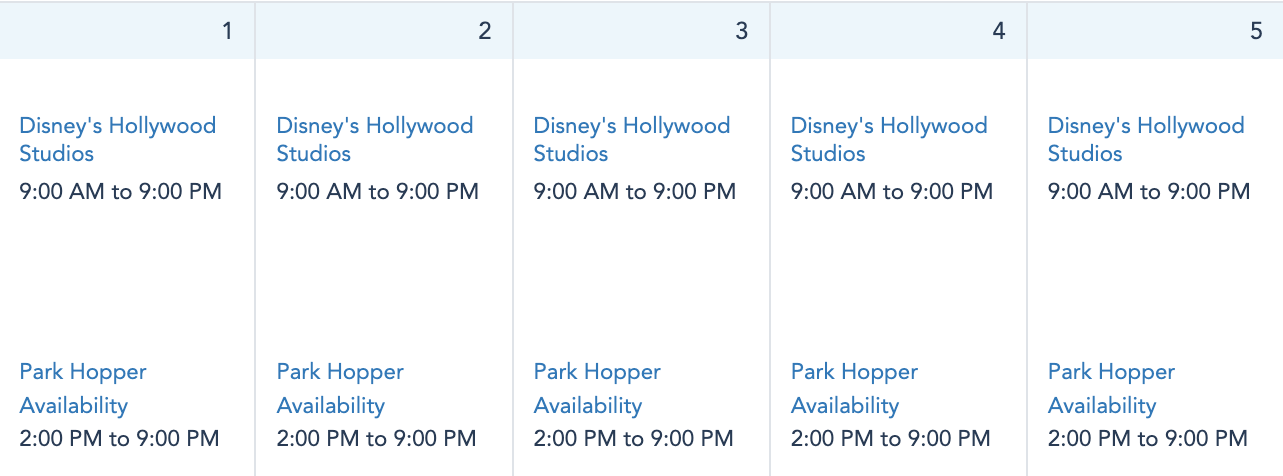Click the 9:00 AM to 9:00 PM hours on day 5
Image resolution: width=1283 pixels, height=476 pixels.
coord(1148,191)
